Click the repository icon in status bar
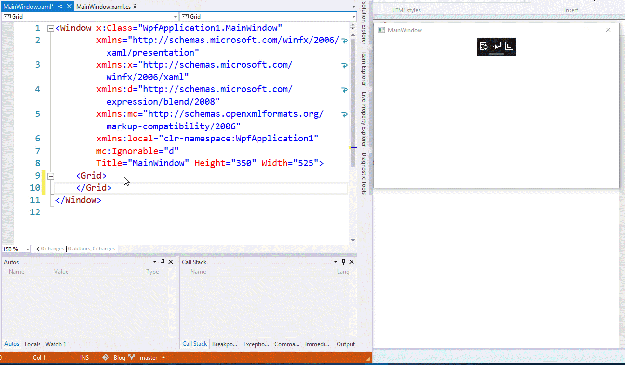 coord(106,357)
